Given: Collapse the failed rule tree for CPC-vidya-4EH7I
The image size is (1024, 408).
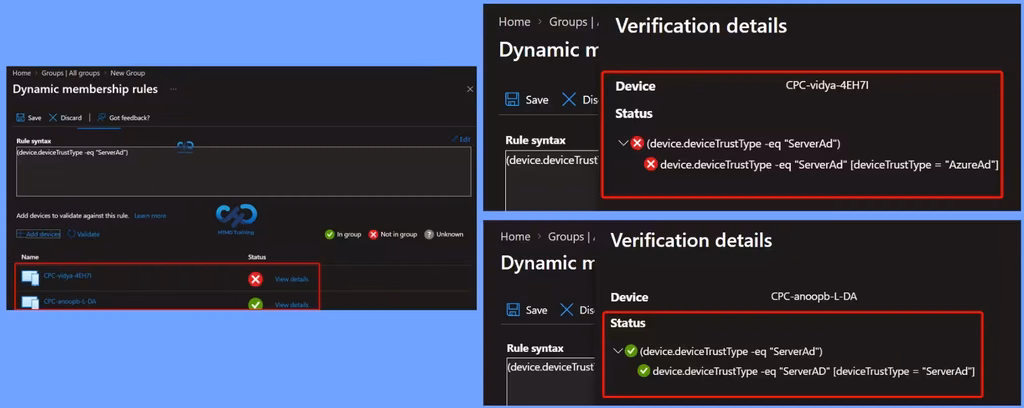Looking at the screenshot, I should pyautogui.click(x=622, y=143).
